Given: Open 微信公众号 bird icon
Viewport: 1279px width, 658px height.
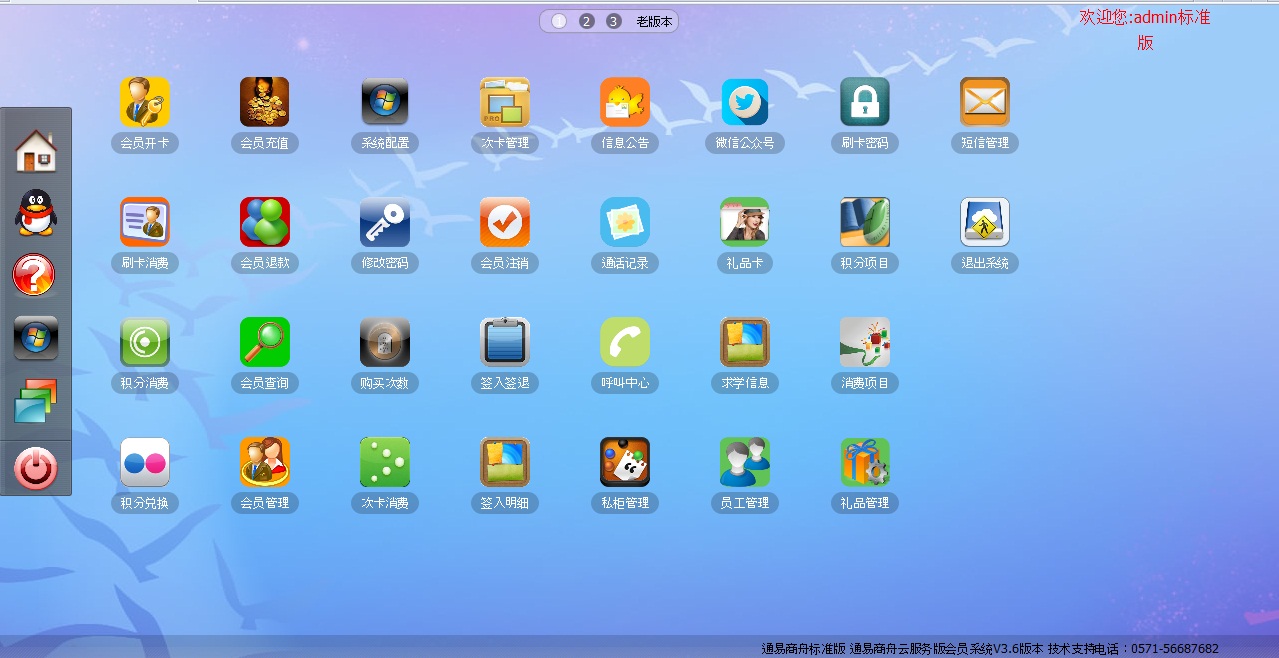Looking at the screenshot, I should tap(745, 102).
